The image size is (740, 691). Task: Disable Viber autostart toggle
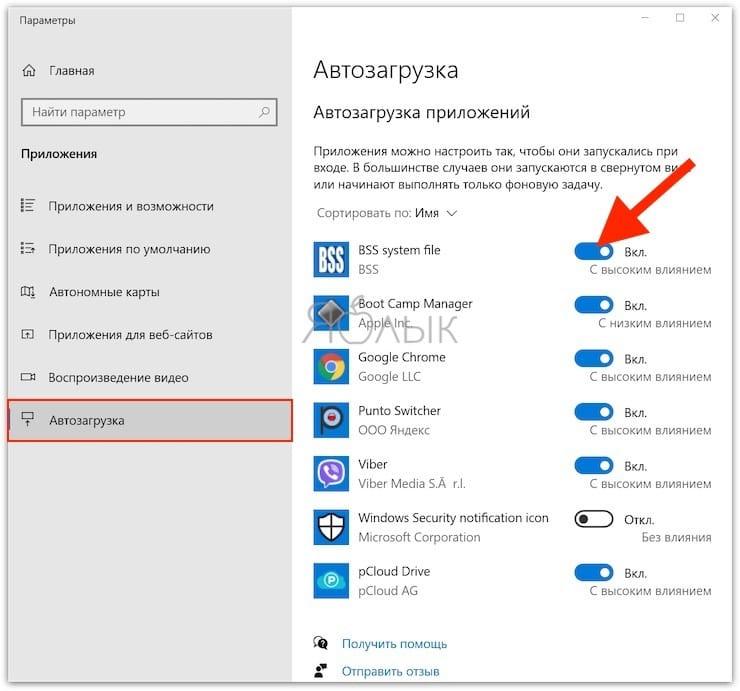coord(594,465)
